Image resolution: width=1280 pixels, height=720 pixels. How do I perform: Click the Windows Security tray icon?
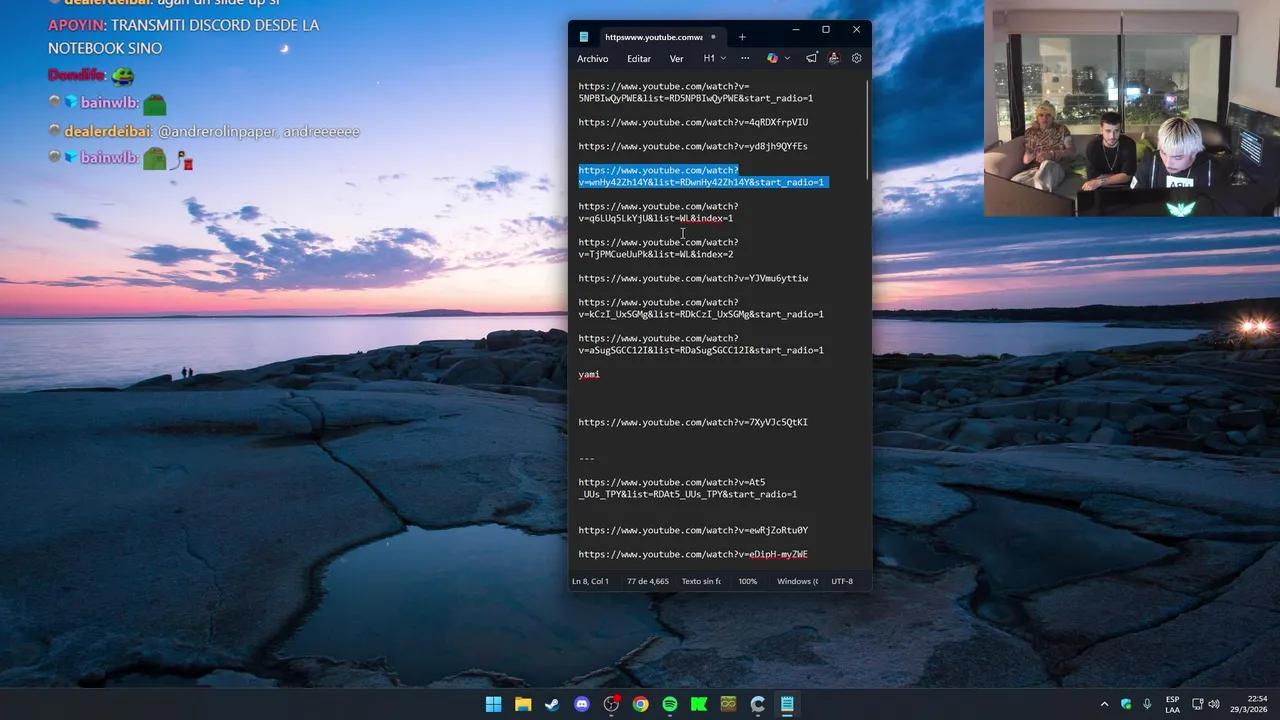(1126, 704)
